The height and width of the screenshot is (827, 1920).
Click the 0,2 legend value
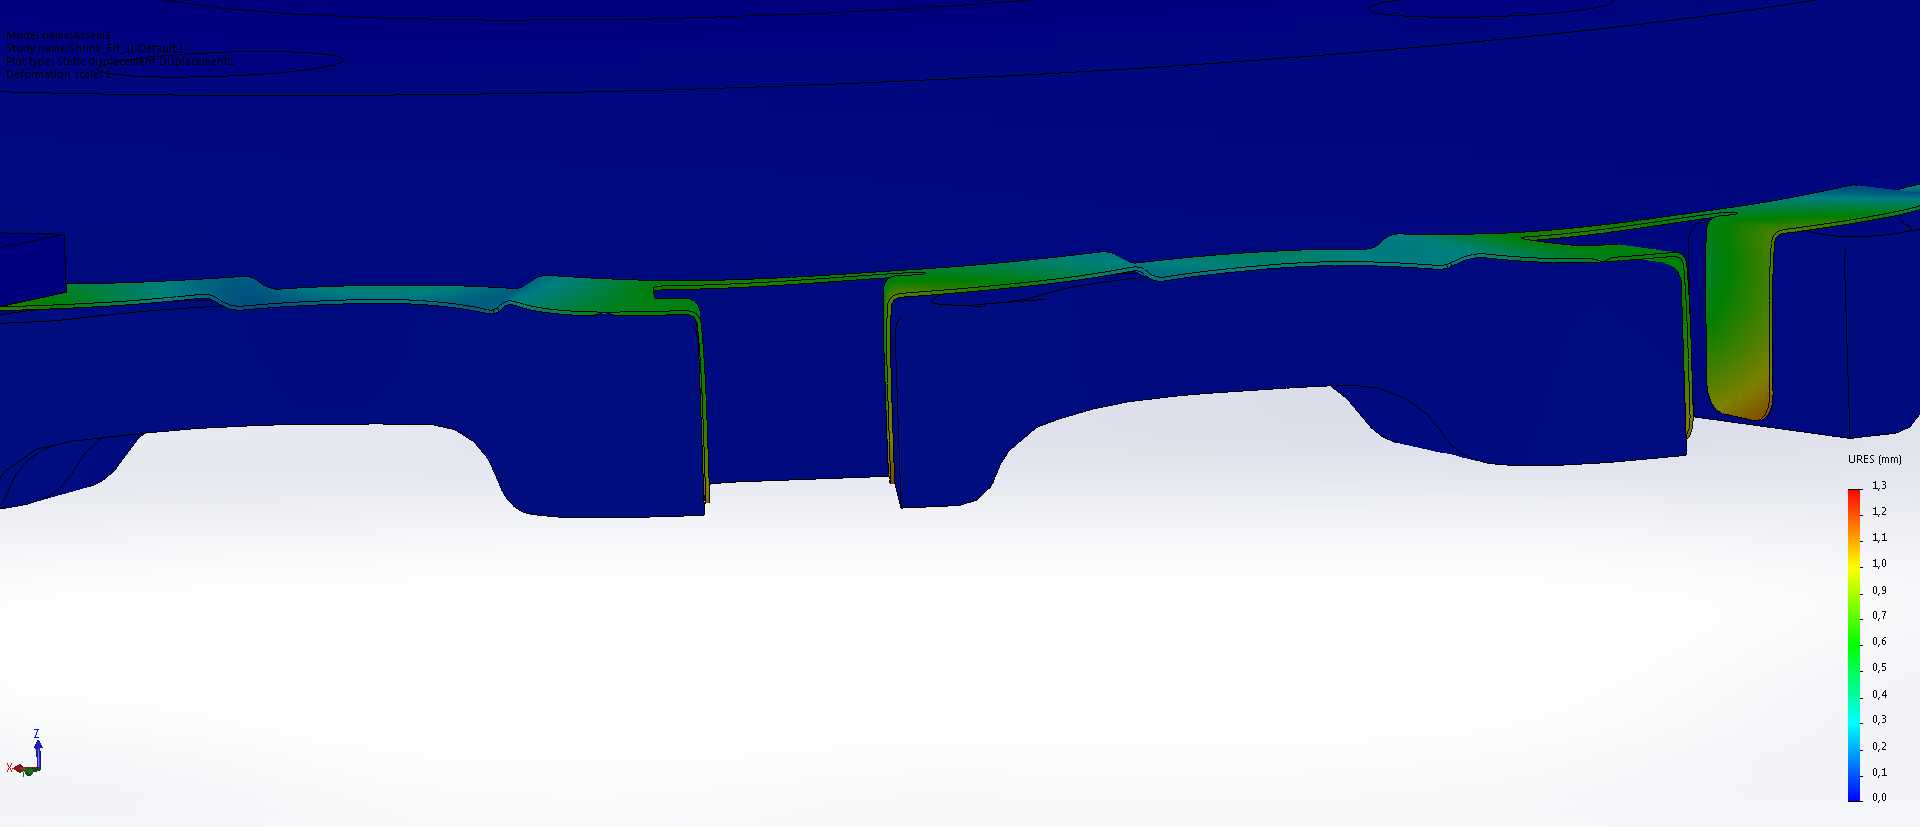(1879, 747)
